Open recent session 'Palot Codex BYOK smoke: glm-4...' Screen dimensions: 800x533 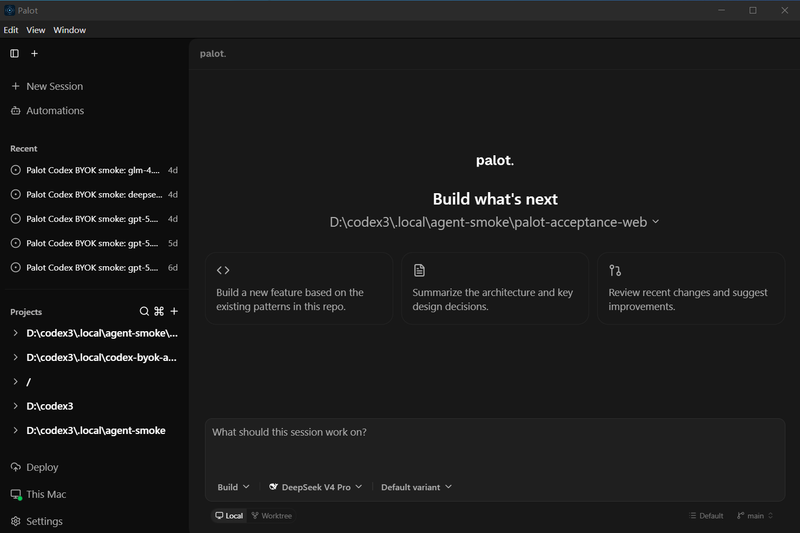click(x=94, y=170)
